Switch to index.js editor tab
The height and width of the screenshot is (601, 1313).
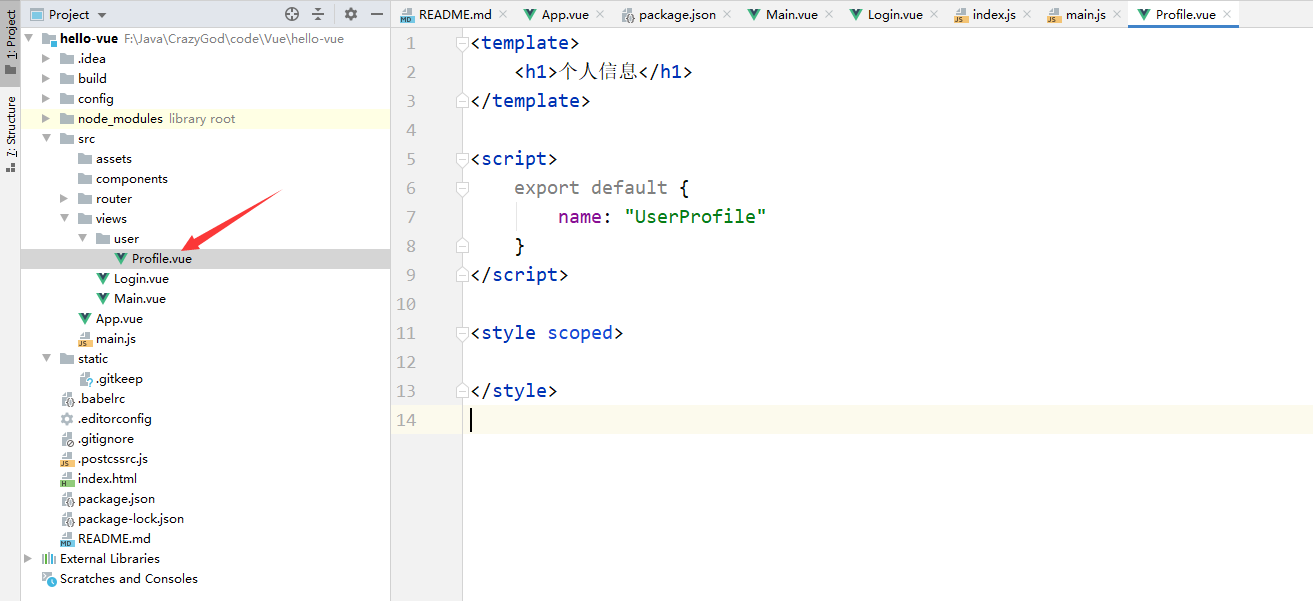coord(995,14)
